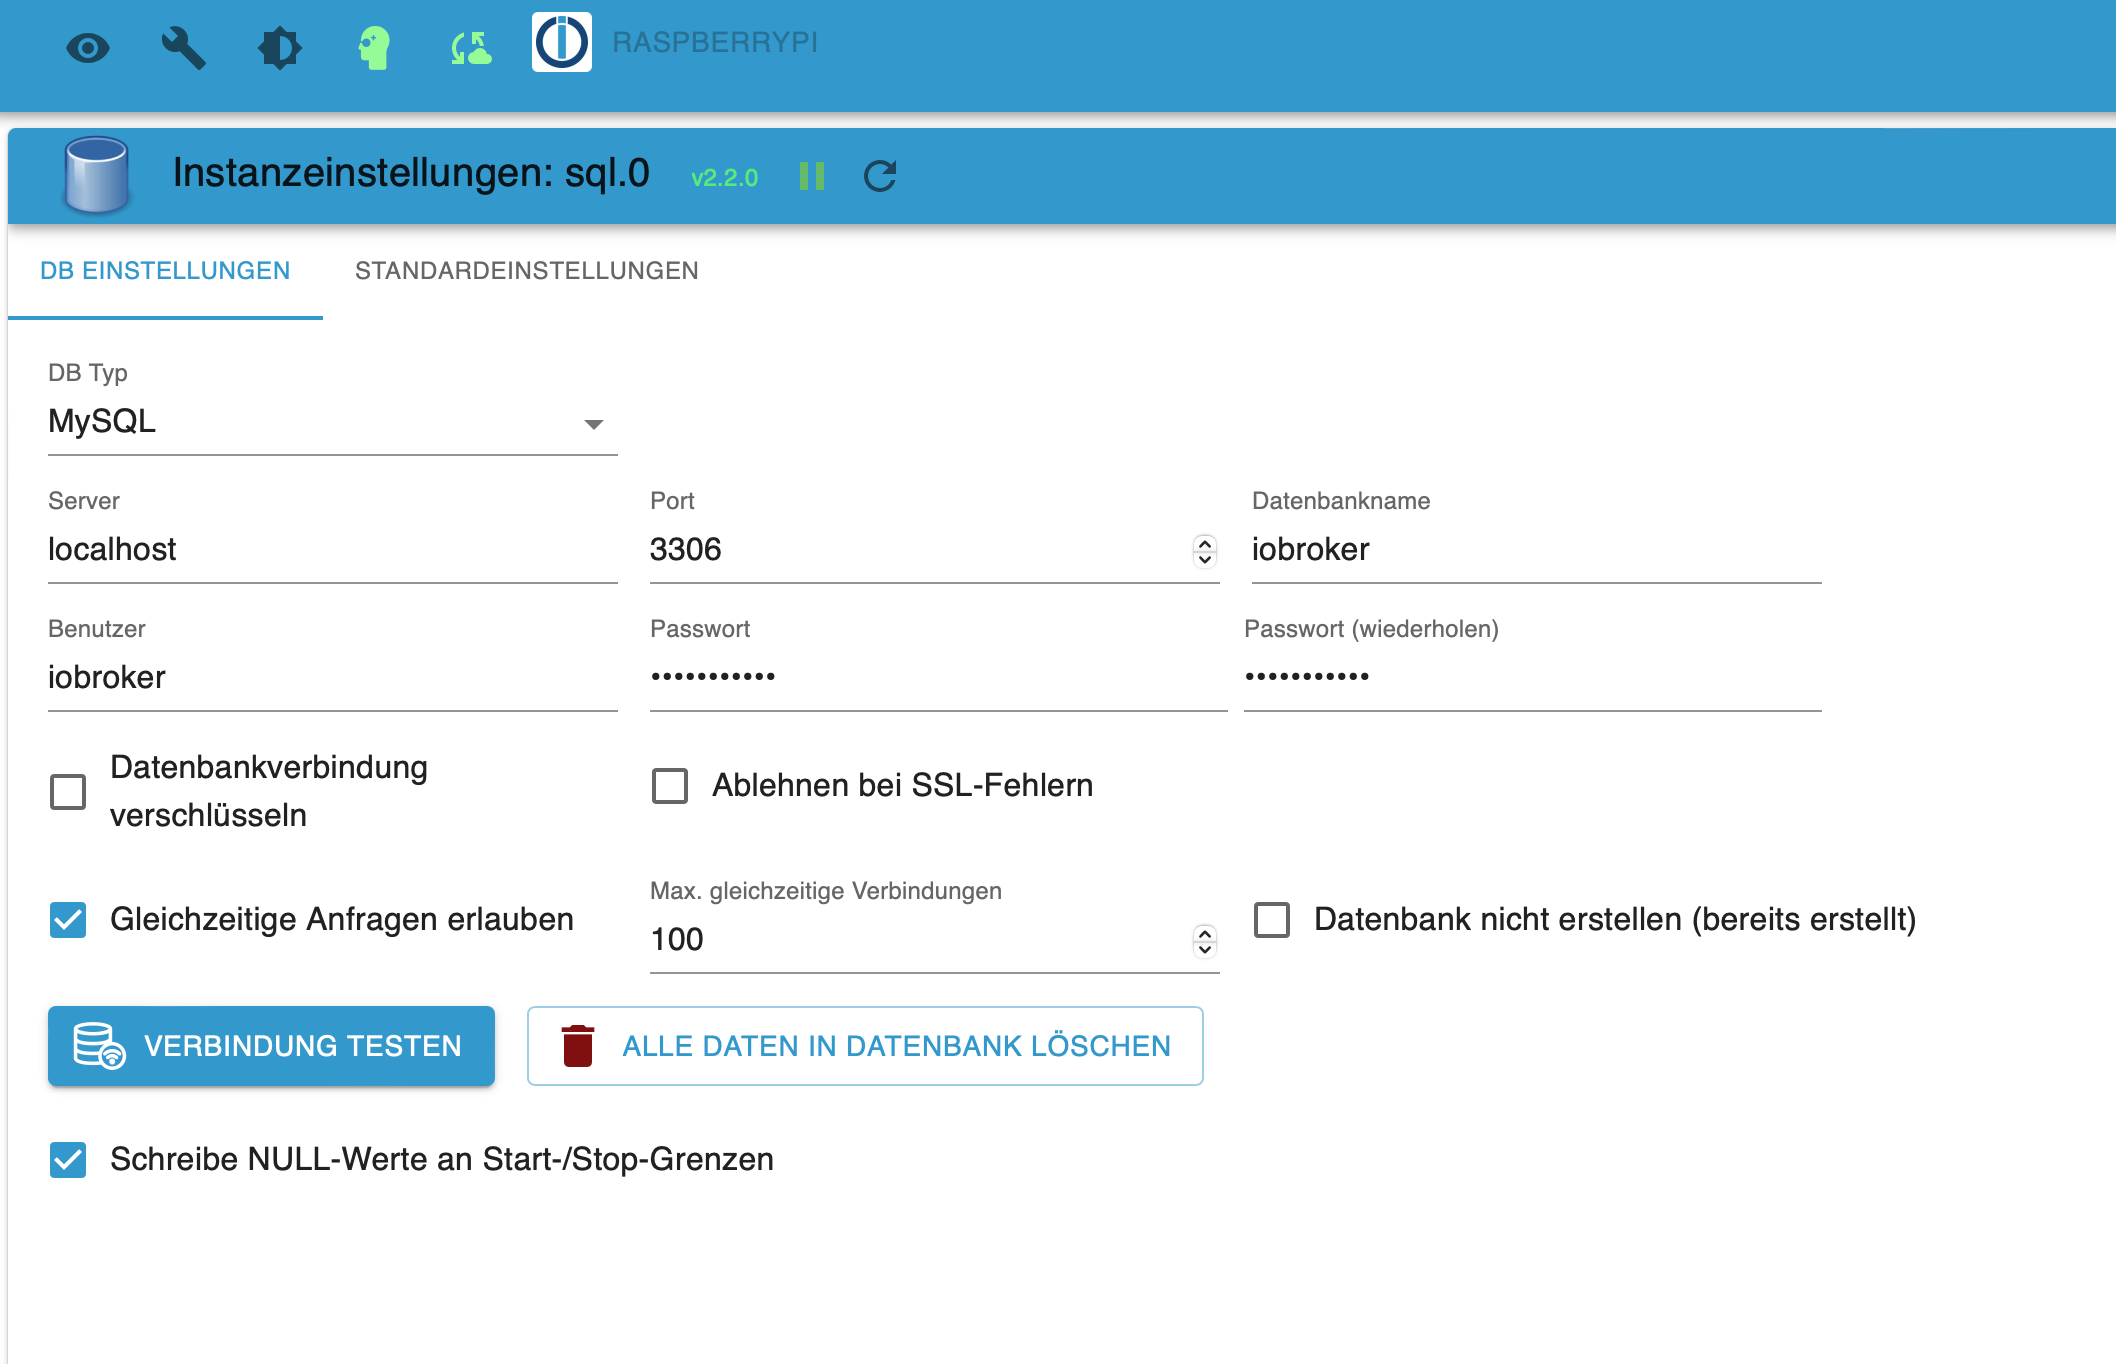This screenshot has height=1364, width=2116.
Task: Adjust Max. gleichzeitige Verbindungen stepper
Action: pyautogui.click(x=1205, y=940)
